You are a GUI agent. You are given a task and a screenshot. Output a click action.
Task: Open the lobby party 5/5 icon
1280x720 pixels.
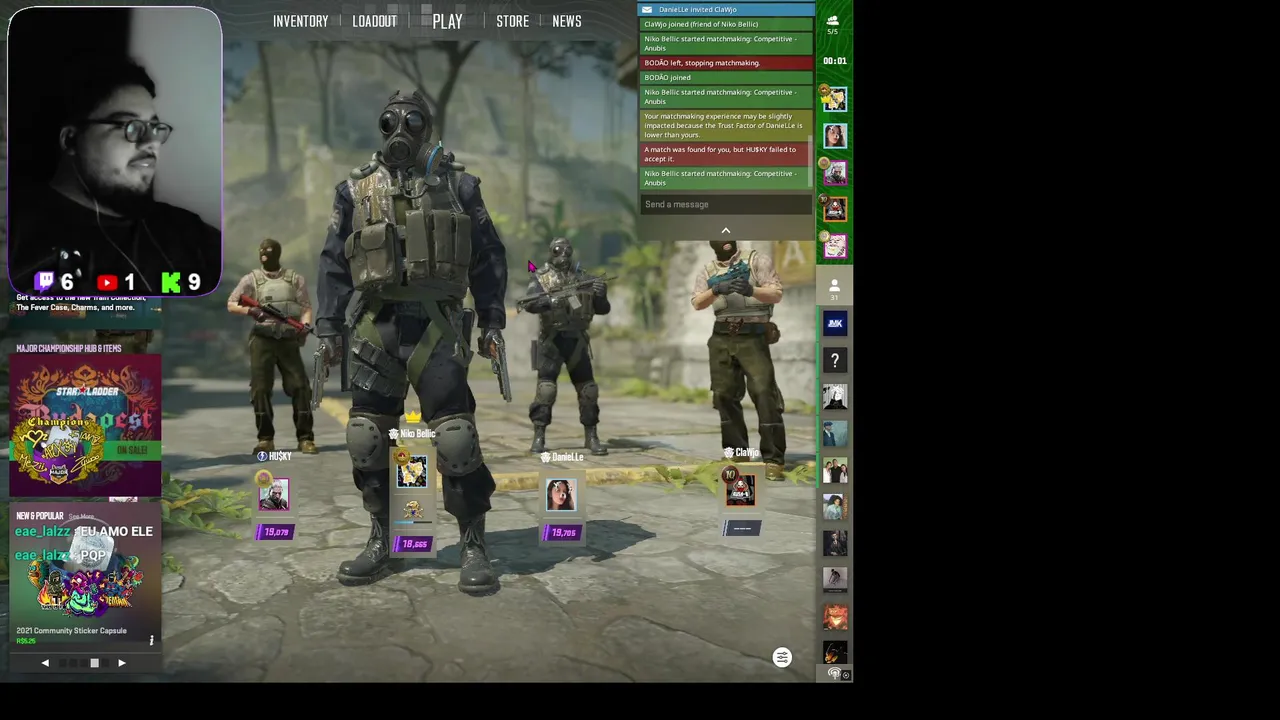pos(832,24)
